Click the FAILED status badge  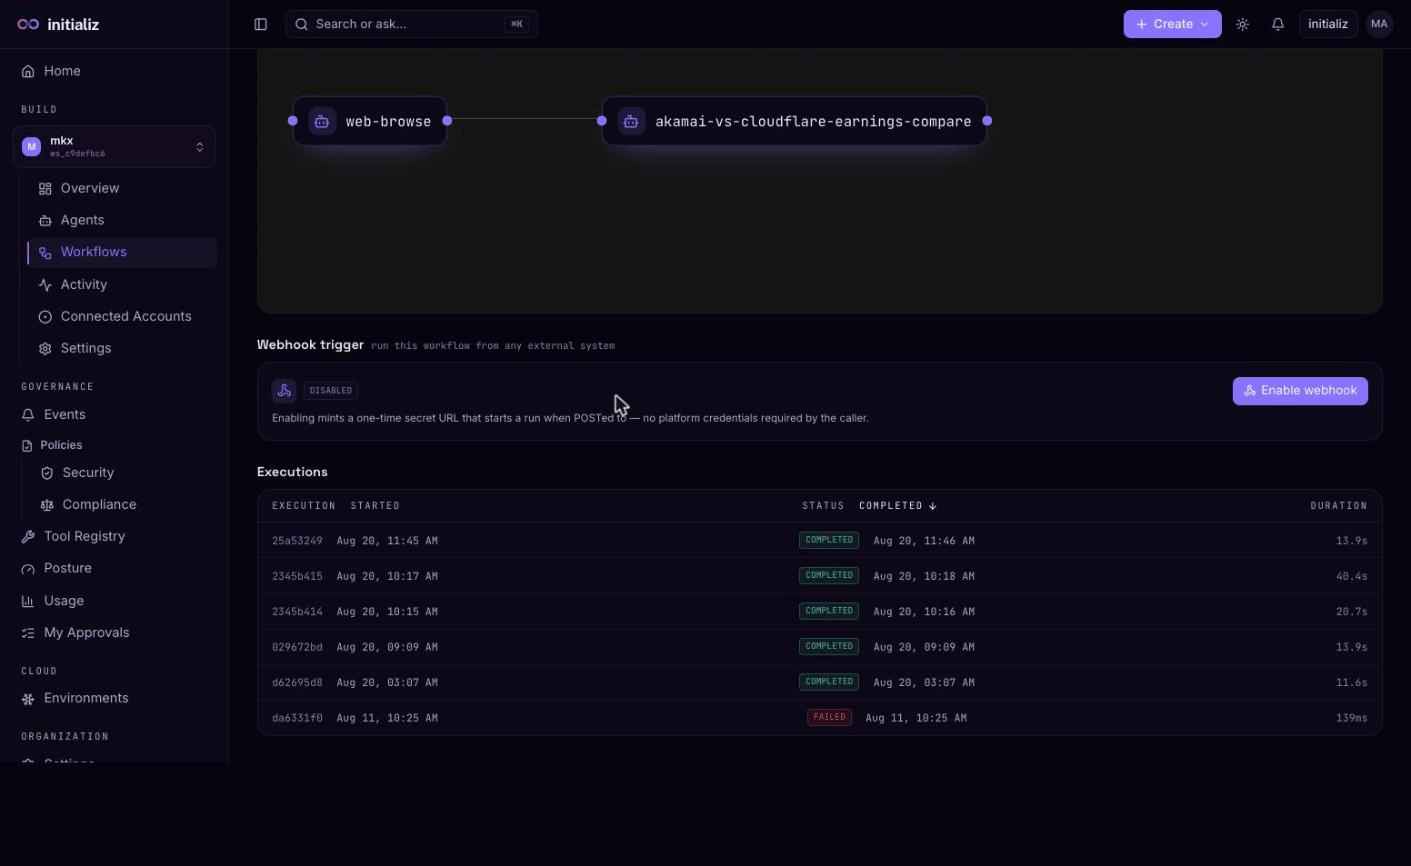point(829,717)
